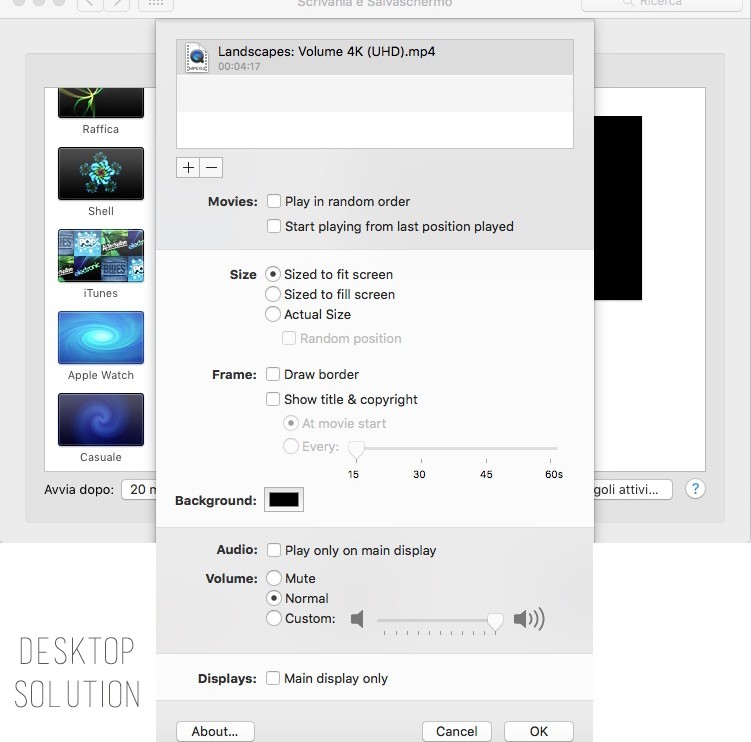Screen dimensions: 751x742
Task: Select the Every interval radio button
Action: click(x=291, y=446)
